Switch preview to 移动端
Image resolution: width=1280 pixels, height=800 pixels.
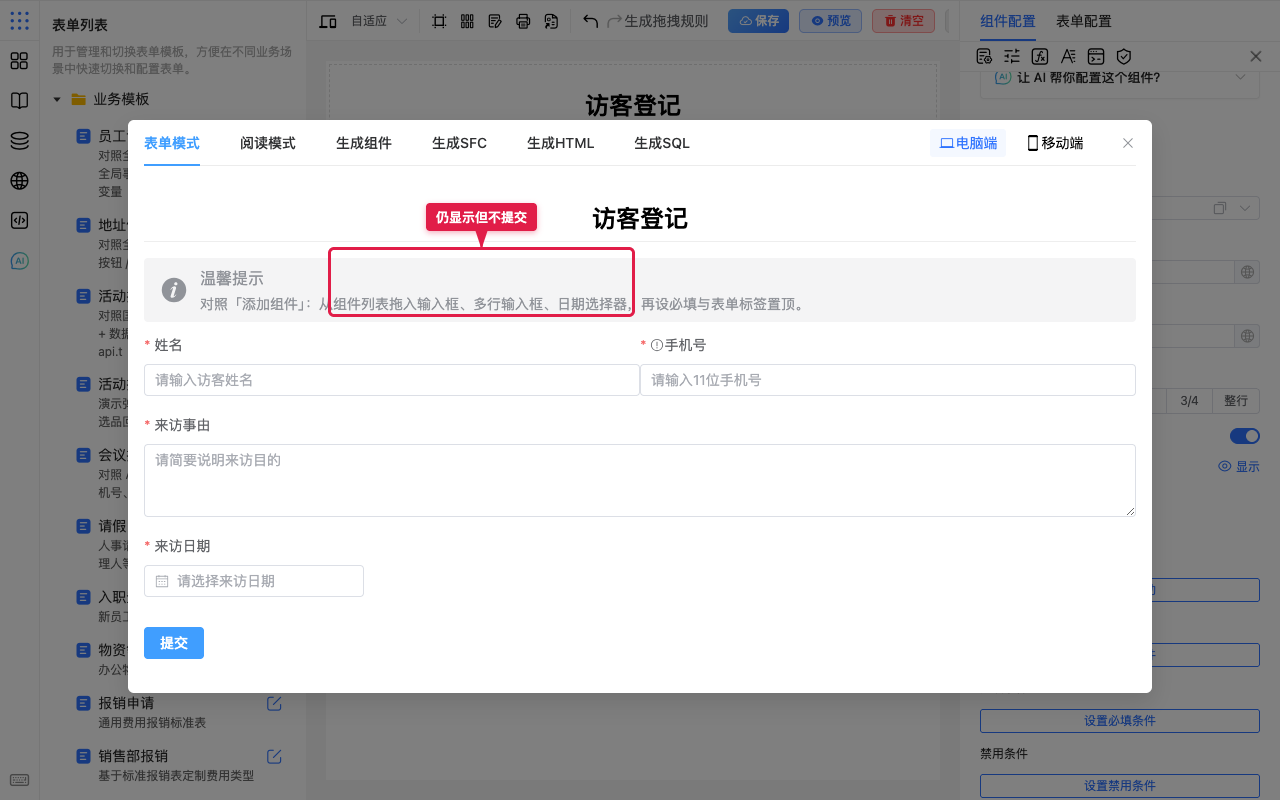click(1055, 143)
